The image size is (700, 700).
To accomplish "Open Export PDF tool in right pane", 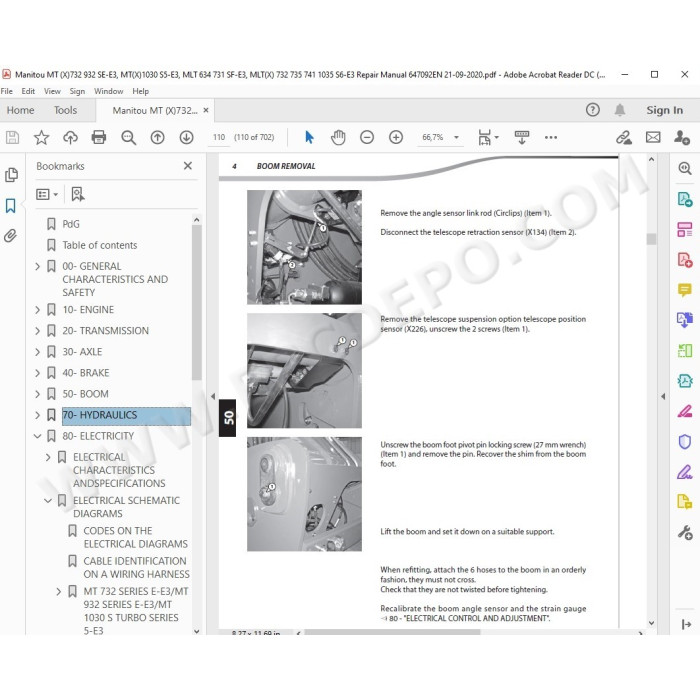I will (684, 199).
